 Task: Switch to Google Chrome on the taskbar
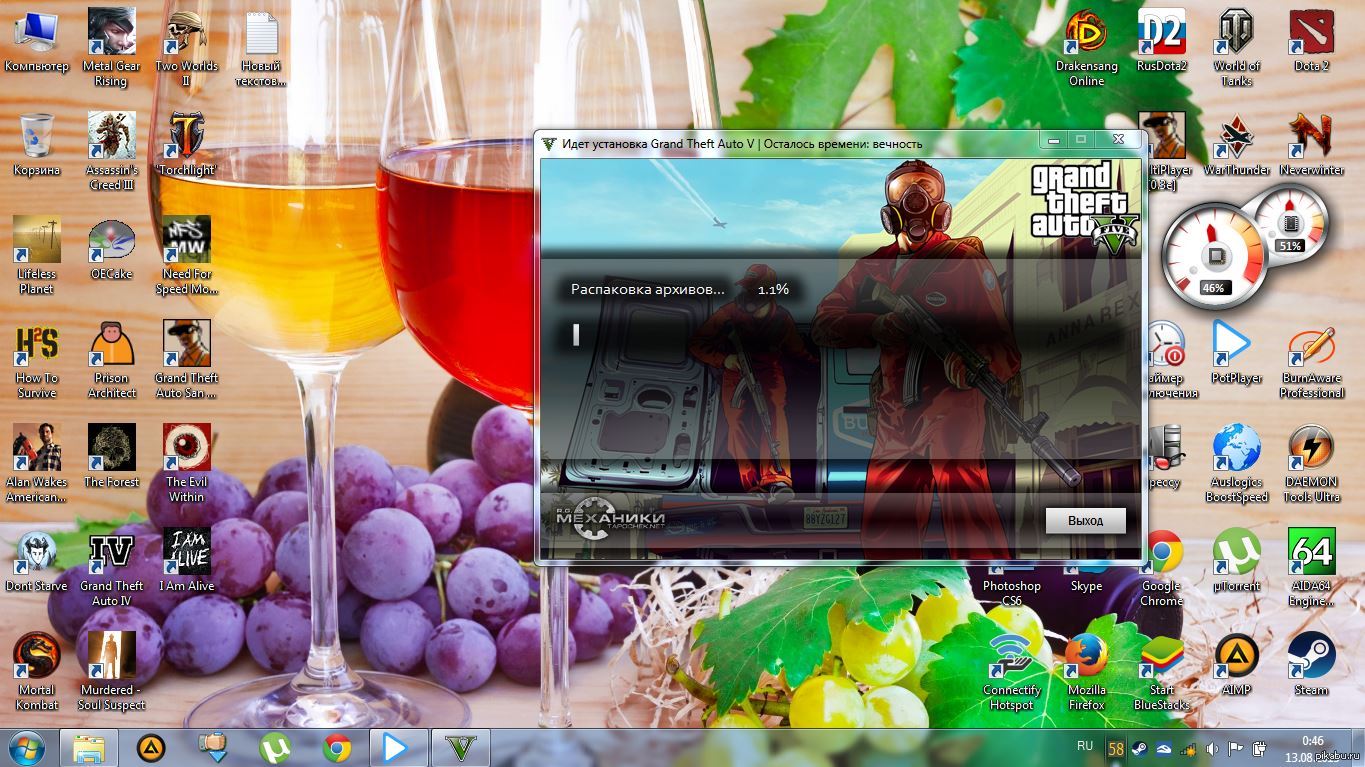pyautogui.click(x=337, y=748)
